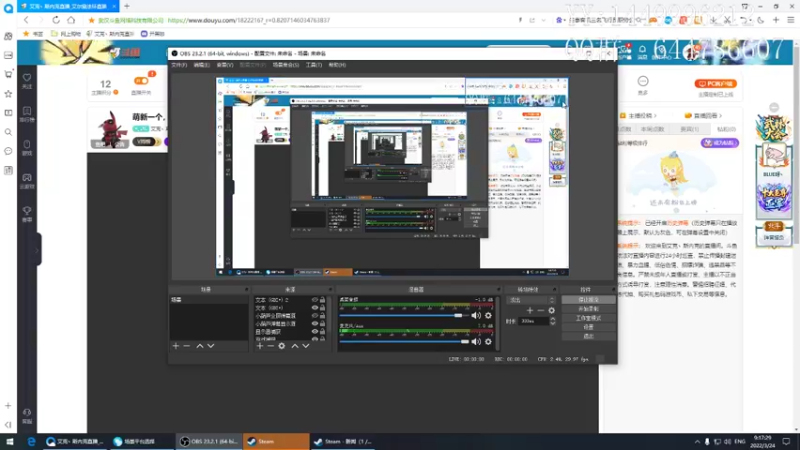The width and height of the screenshot is (800, 450).
Task: Open transition properties gear icon
Action: 552,310
